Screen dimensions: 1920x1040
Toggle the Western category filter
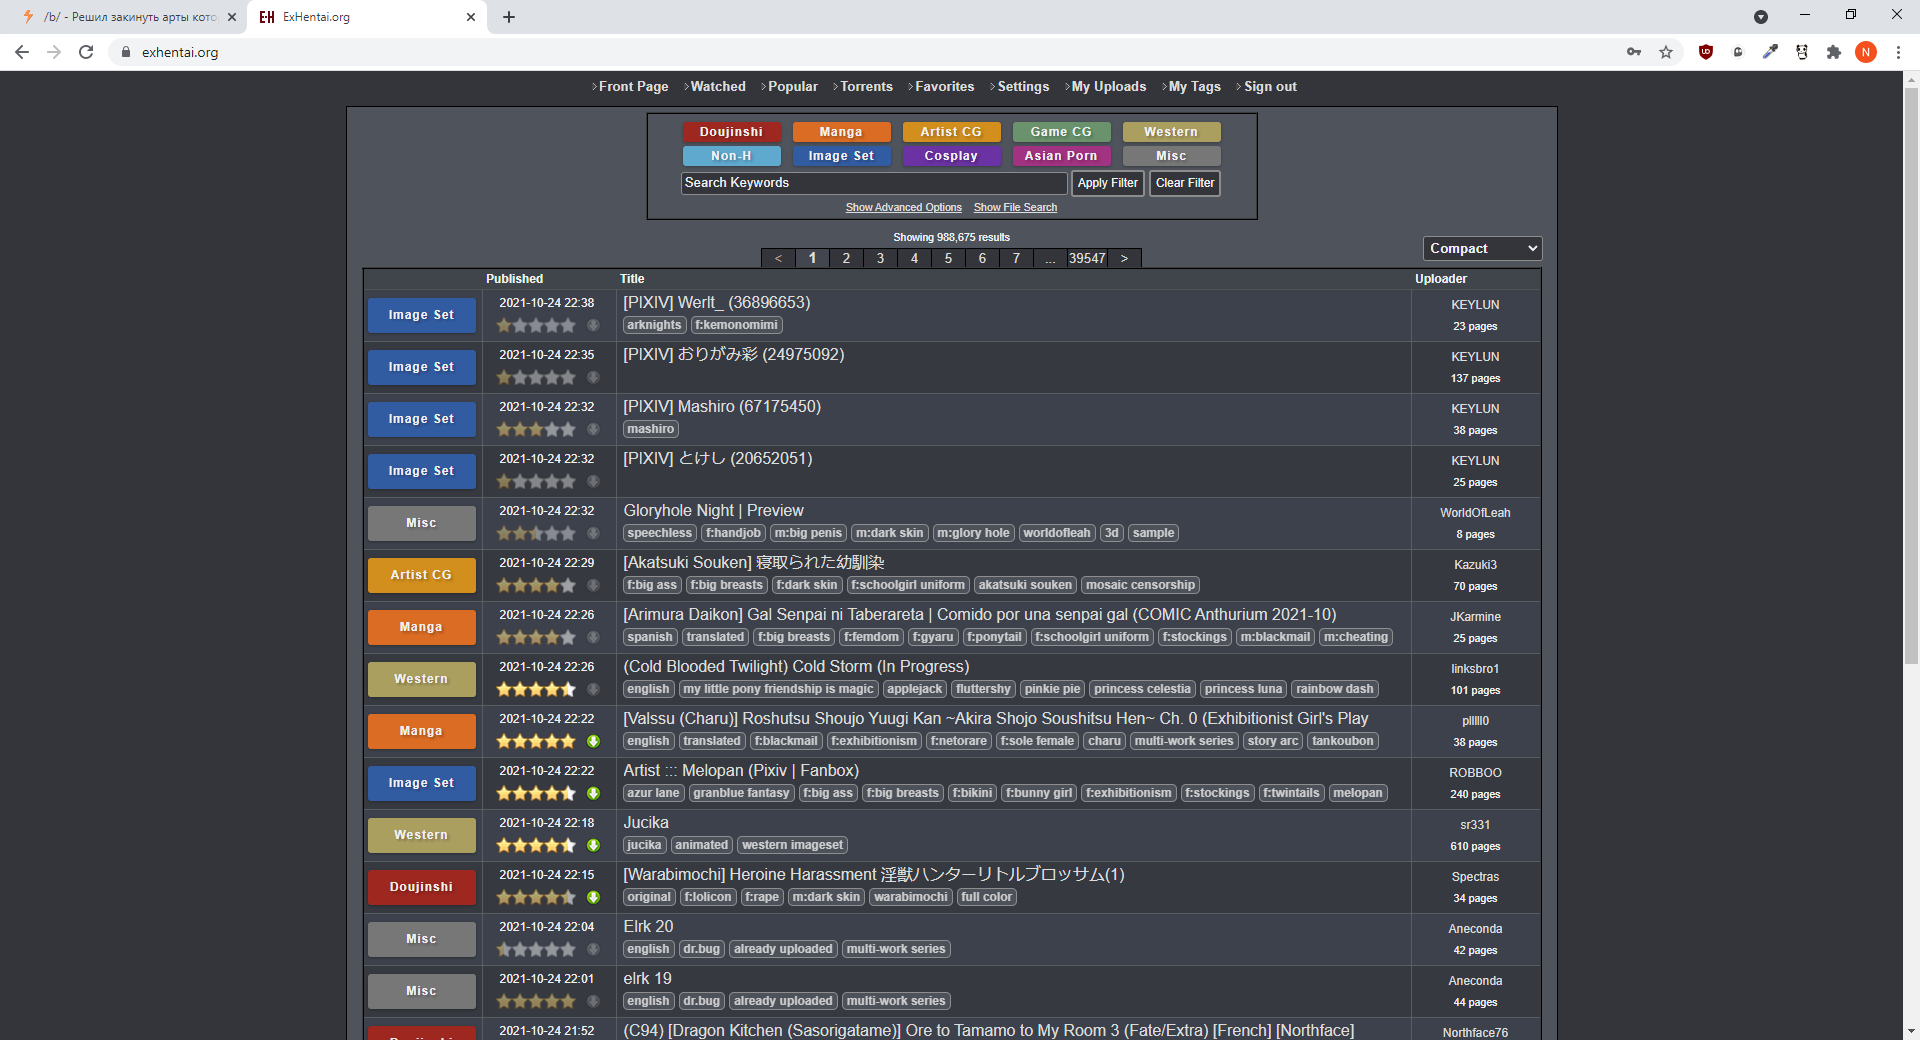(1171, 132)
